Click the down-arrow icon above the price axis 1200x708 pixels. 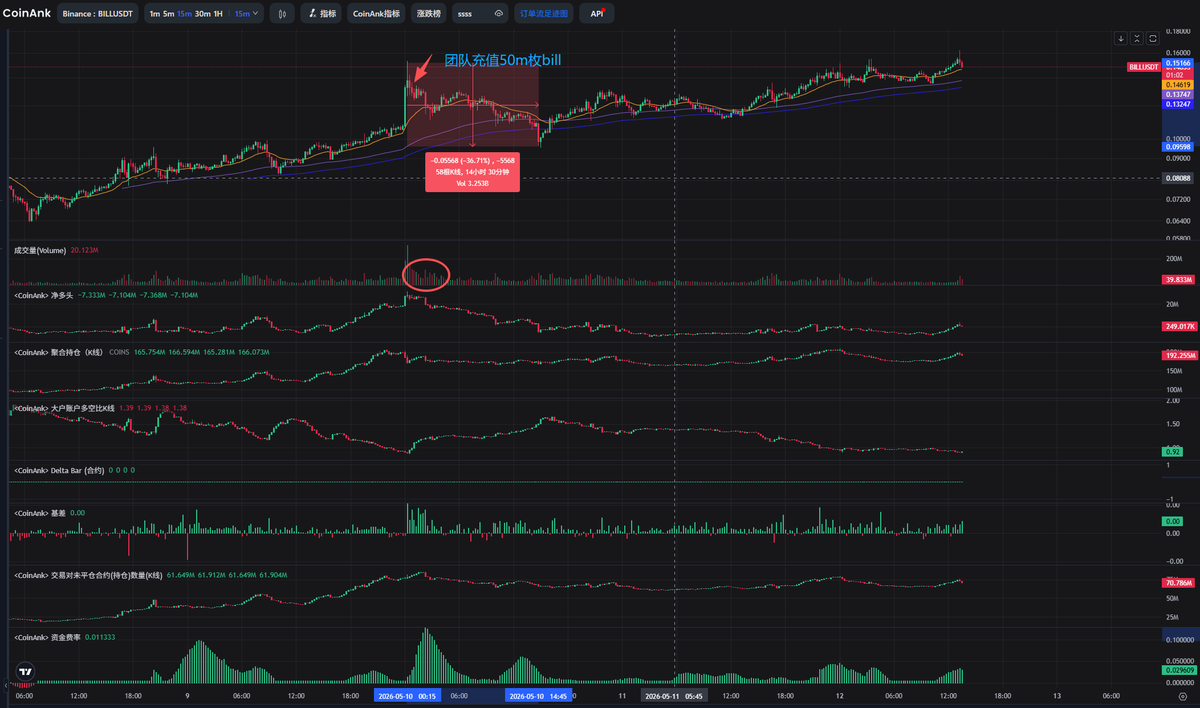1122,38
